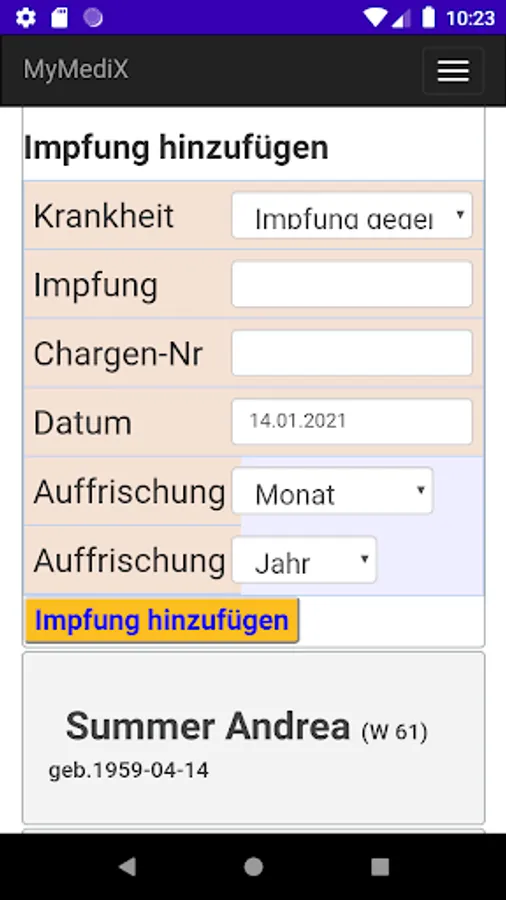Tap the Android home circle button
Viewport: 506px width, 900px height.
click(x=253, y=867)
